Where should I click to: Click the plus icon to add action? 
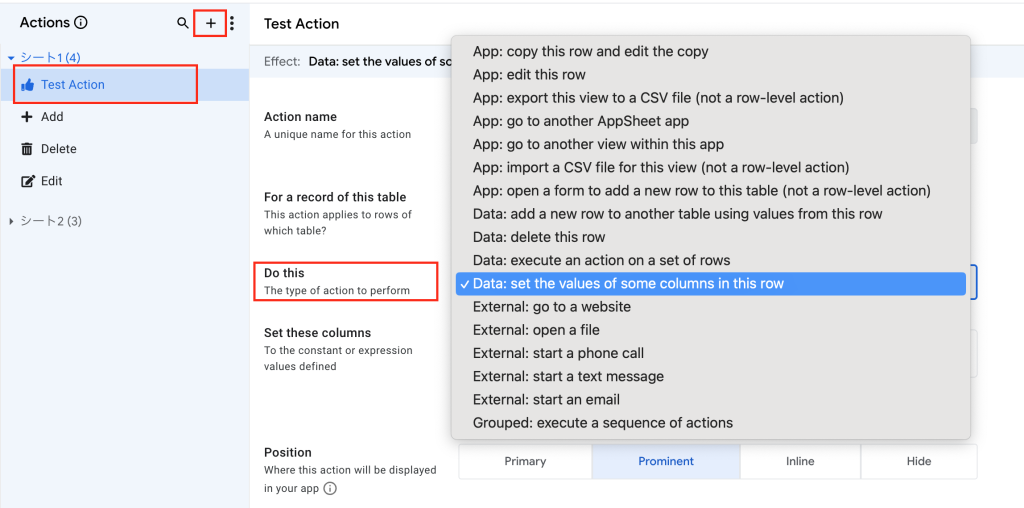click(210, 23)
